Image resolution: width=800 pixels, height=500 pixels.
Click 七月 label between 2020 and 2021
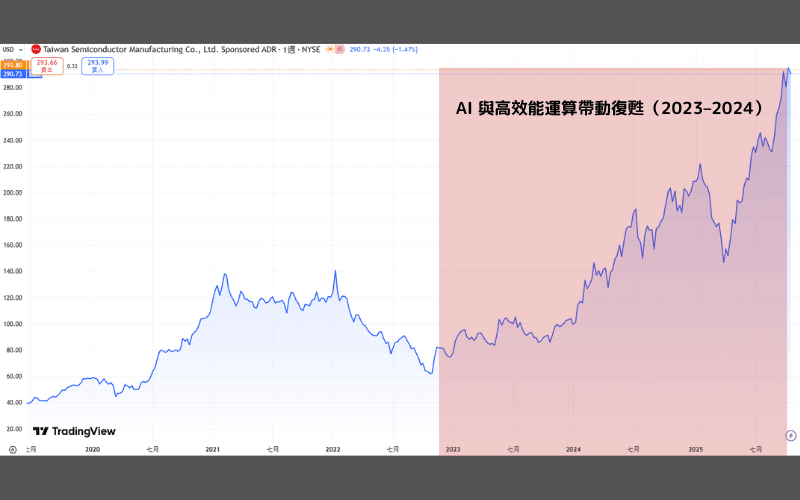[153, 449]
